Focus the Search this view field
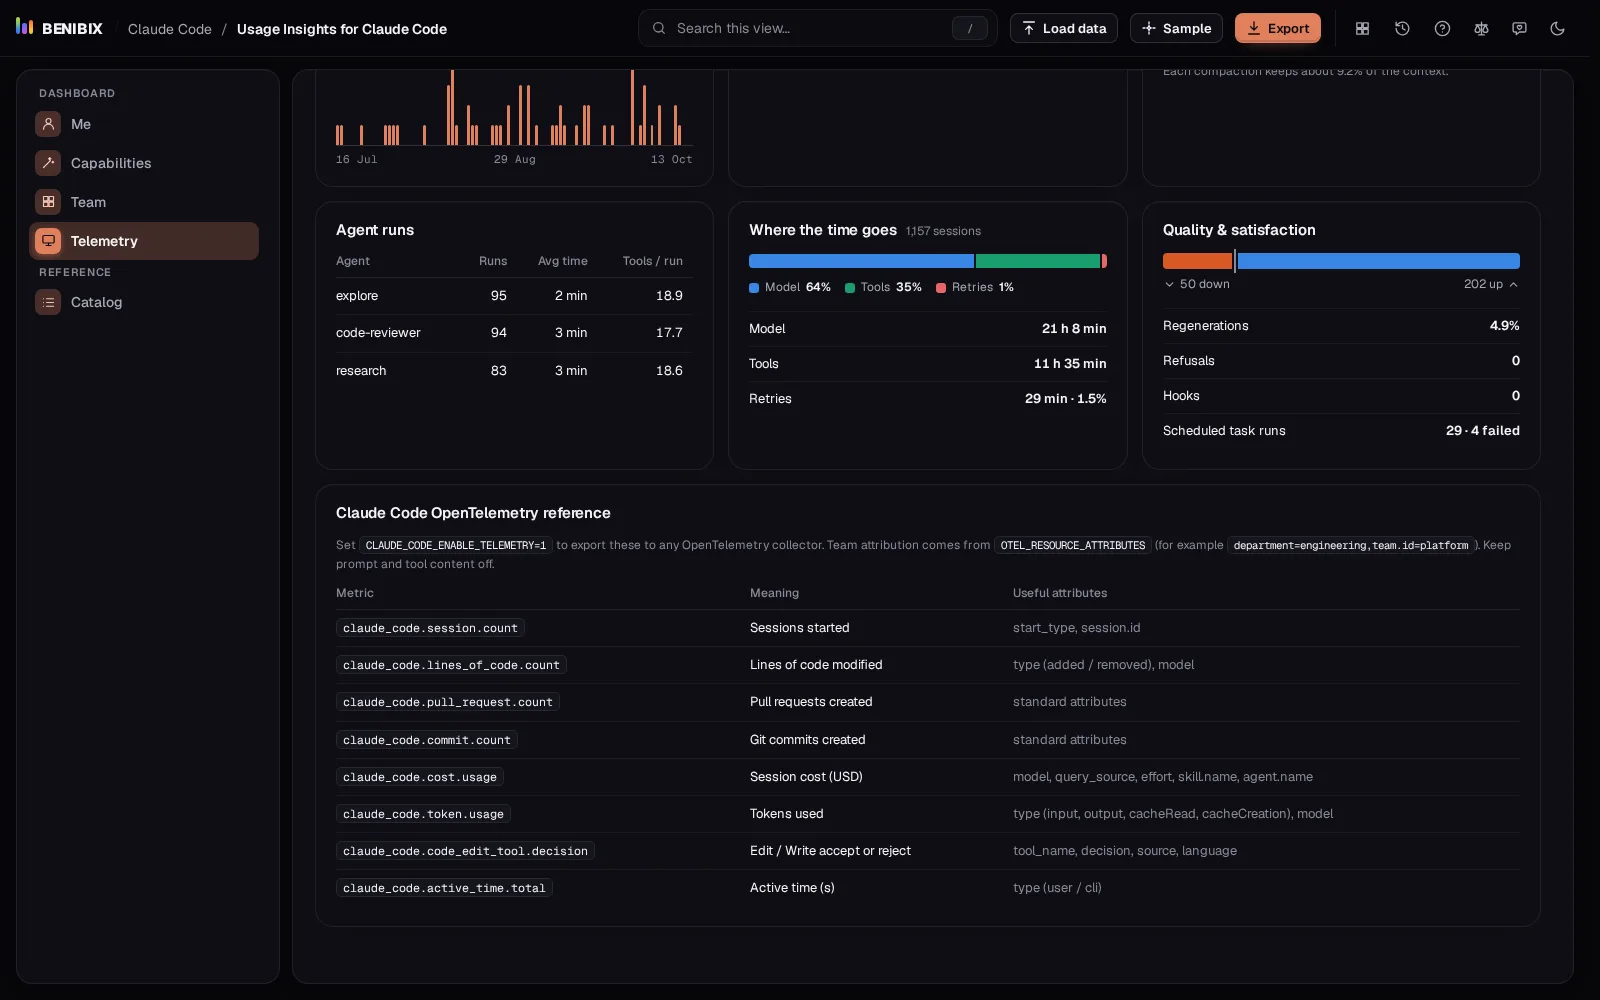 [818, 28]
